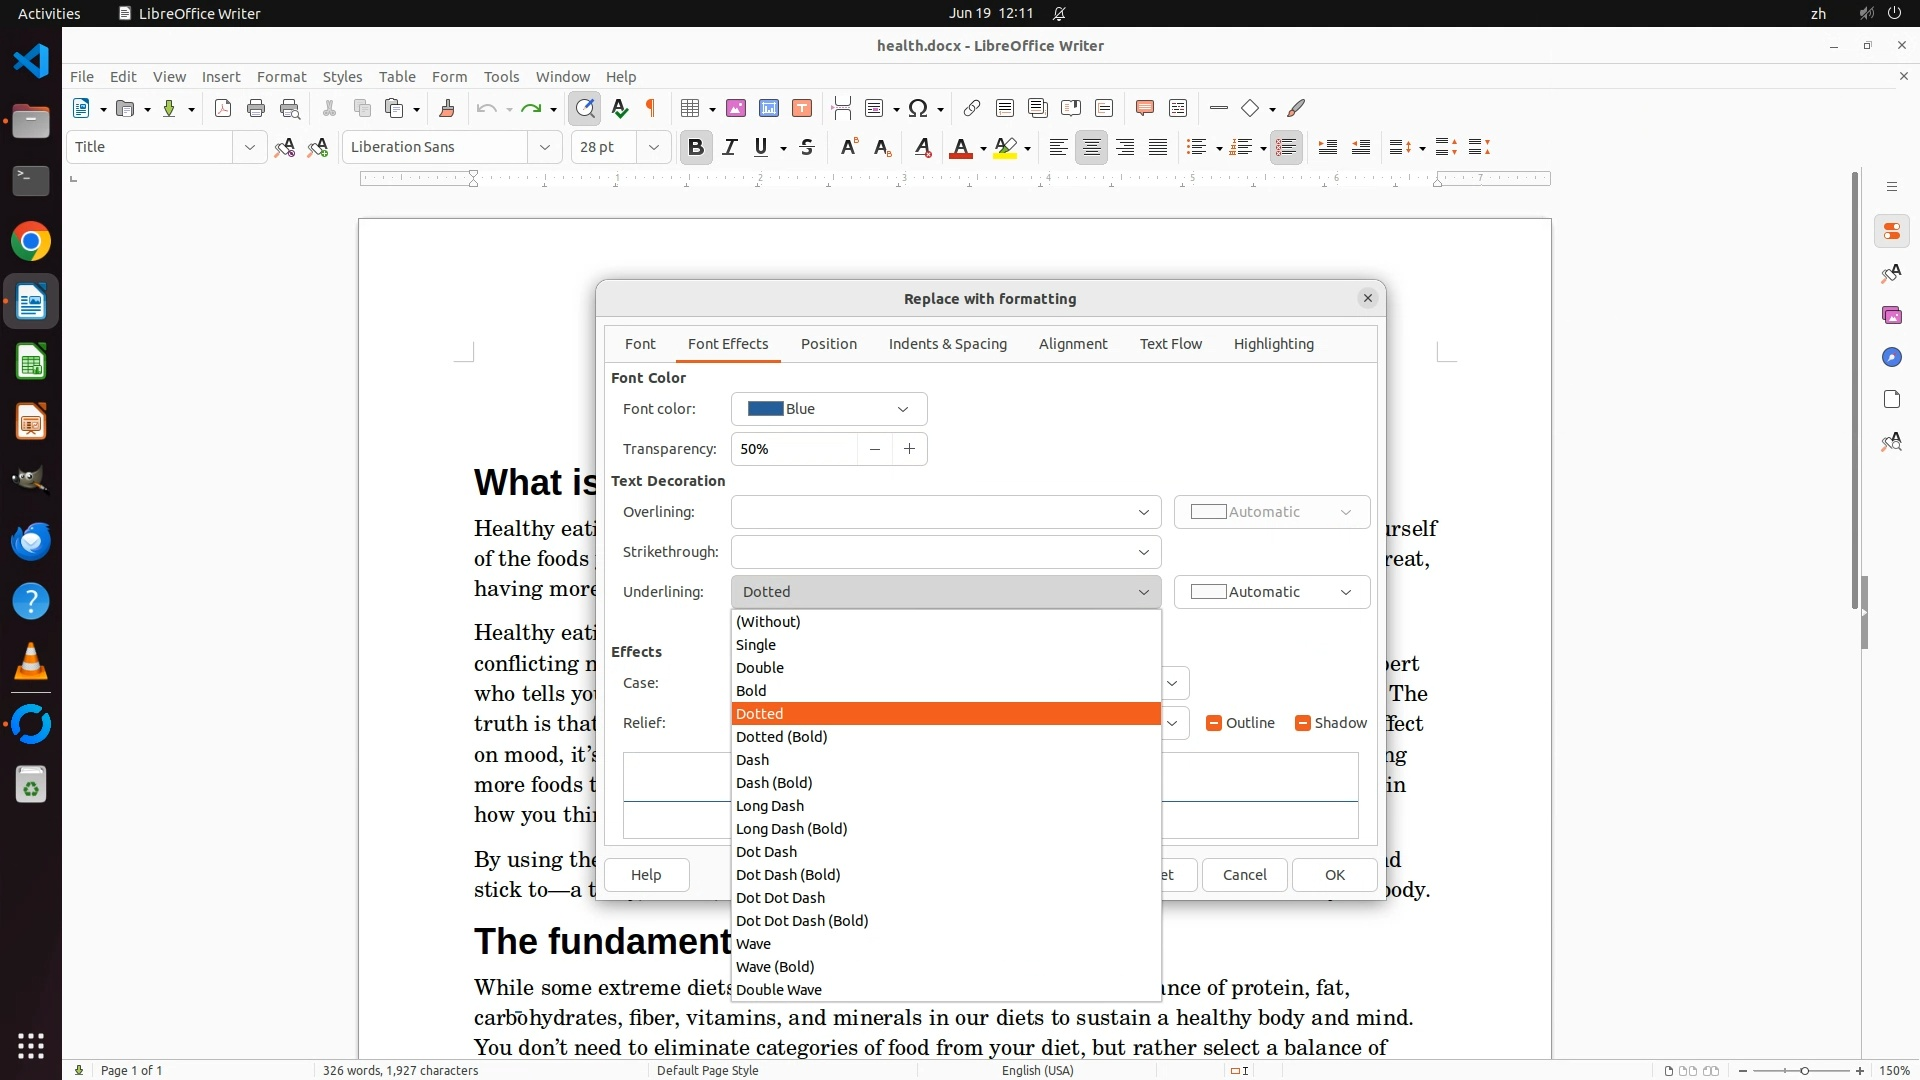1920x1080 pixels.
Task: Expand the Overlining dropdown
Action: click(x=945, y=512)
